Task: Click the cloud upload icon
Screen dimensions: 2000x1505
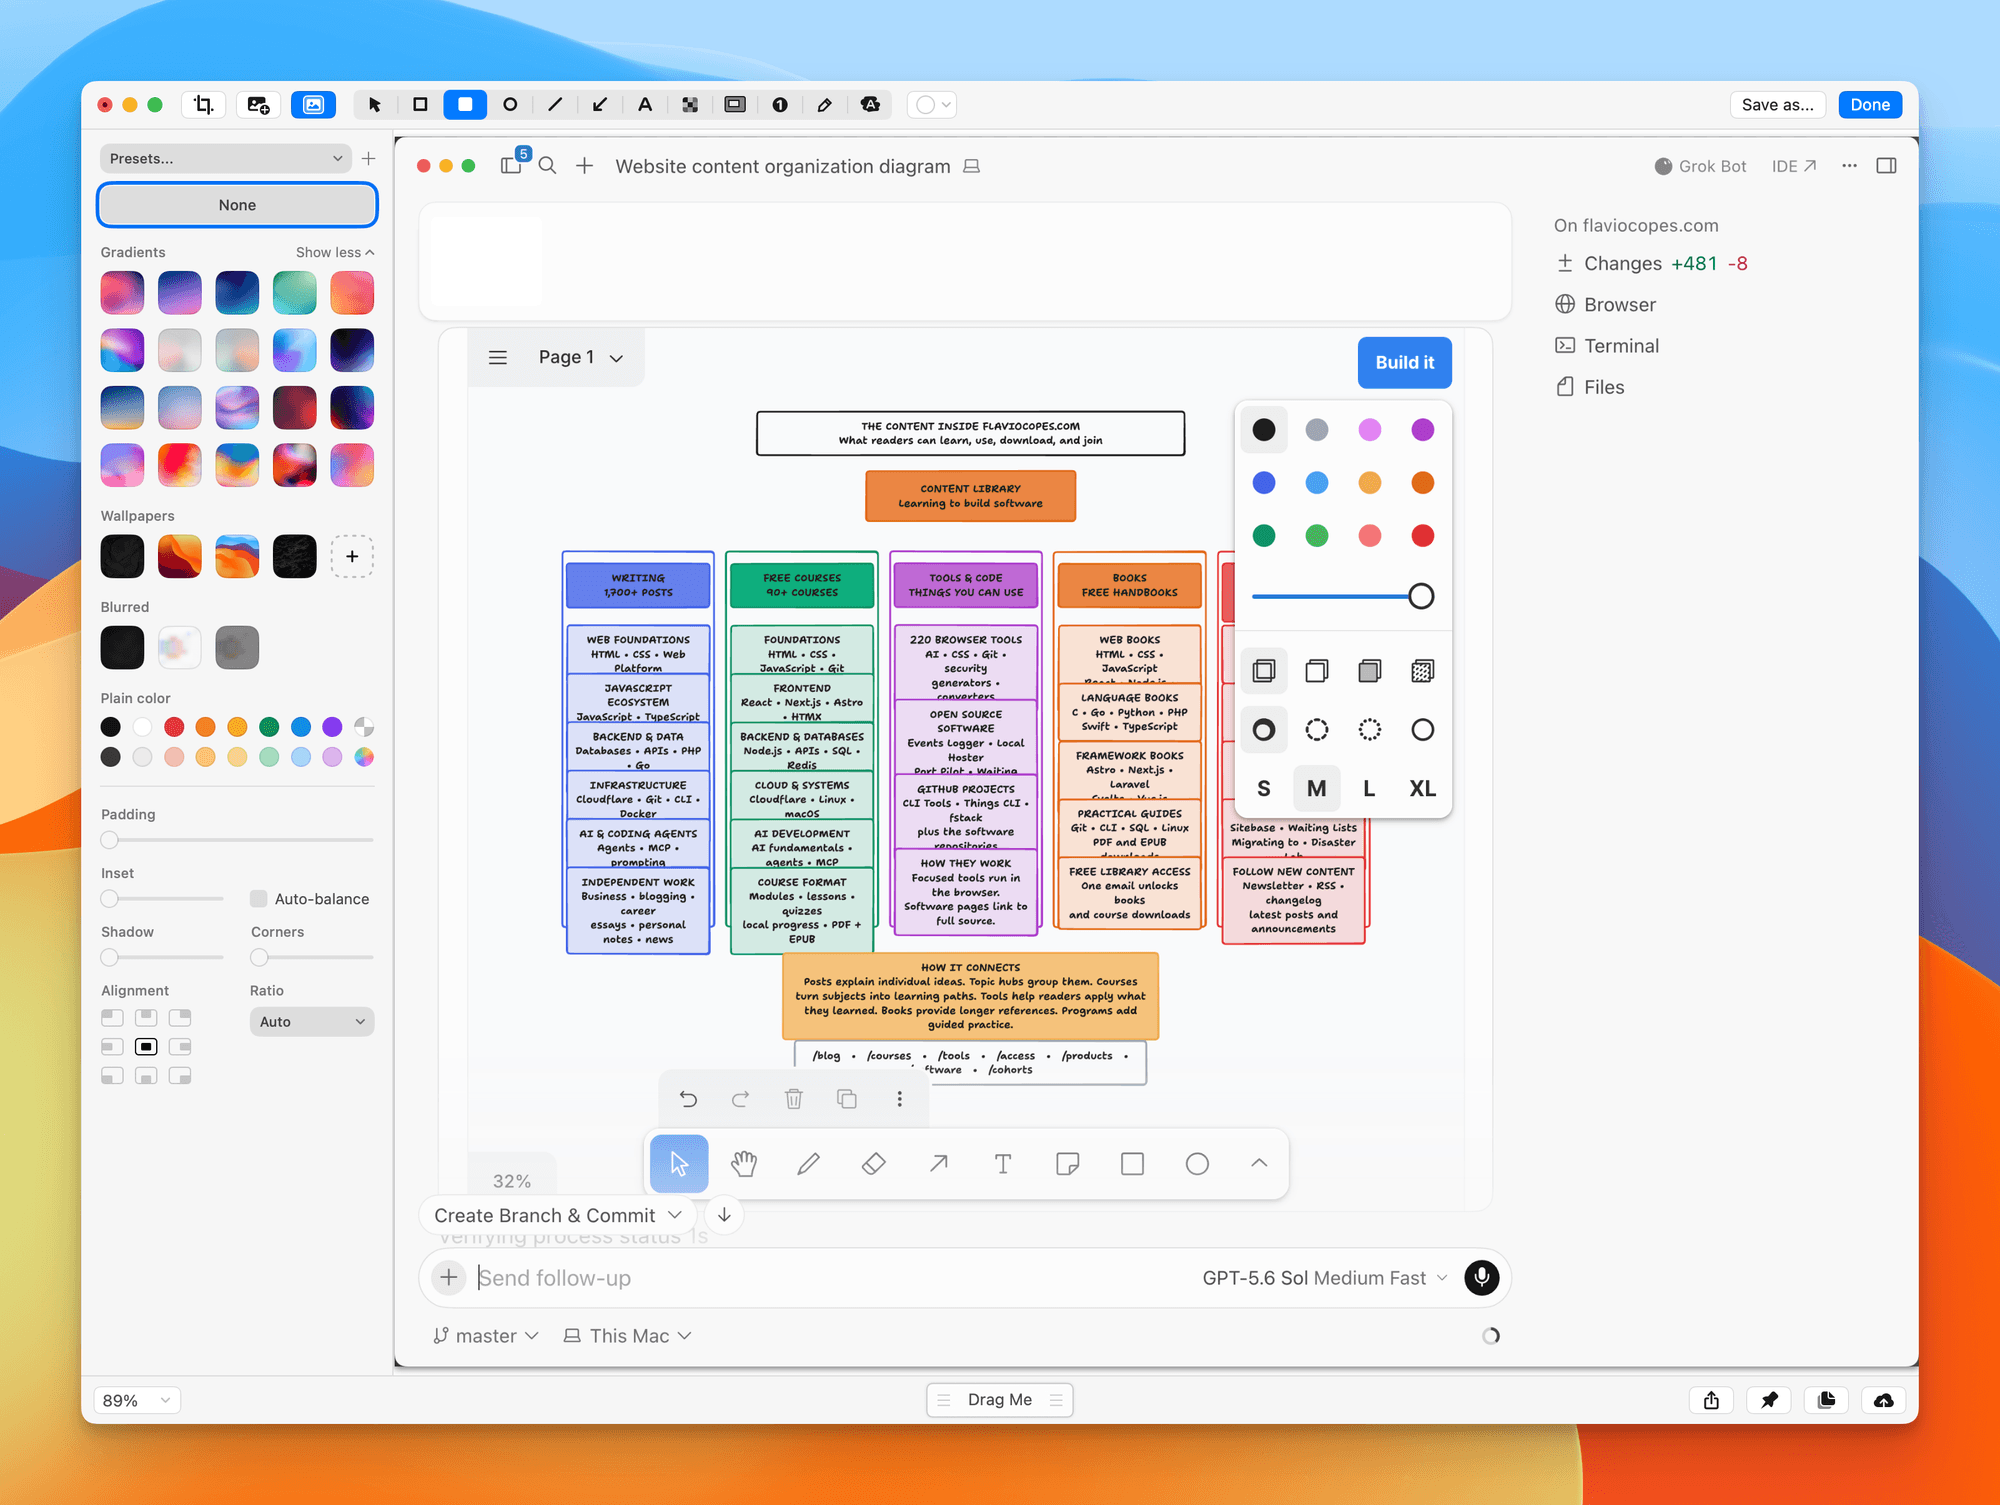Action: tap(1884, 1400)
